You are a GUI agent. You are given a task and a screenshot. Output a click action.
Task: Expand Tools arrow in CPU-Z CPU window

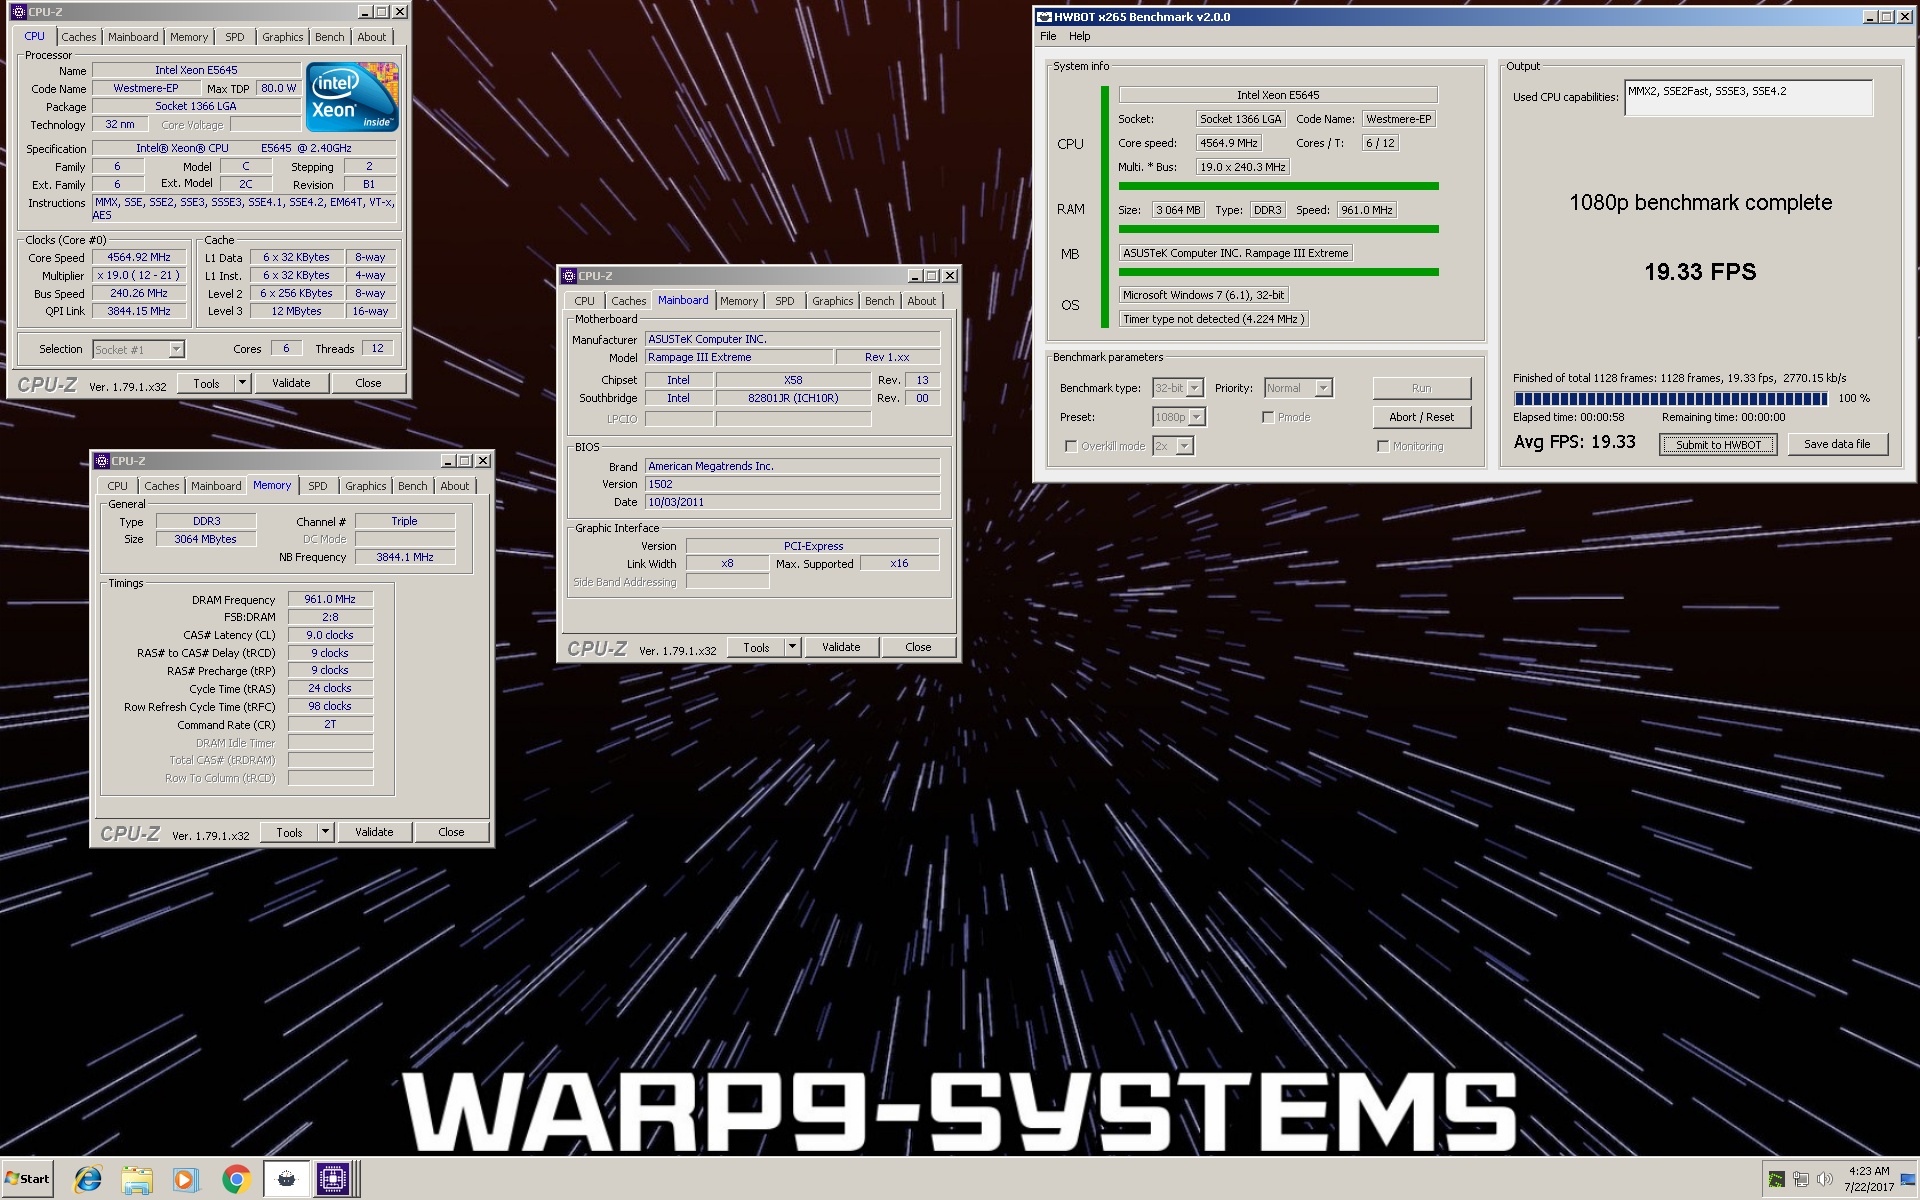(242, 383)
